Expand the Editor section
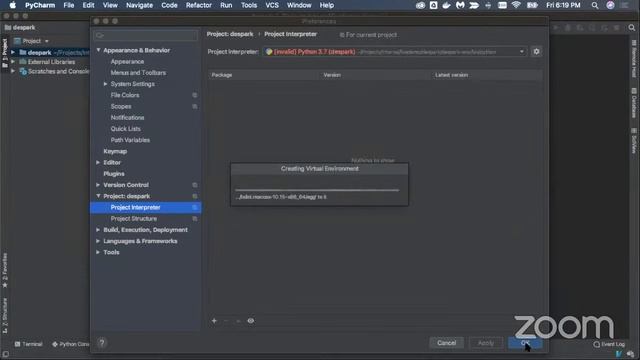The image size is (640, 360). tap(98, 162)
